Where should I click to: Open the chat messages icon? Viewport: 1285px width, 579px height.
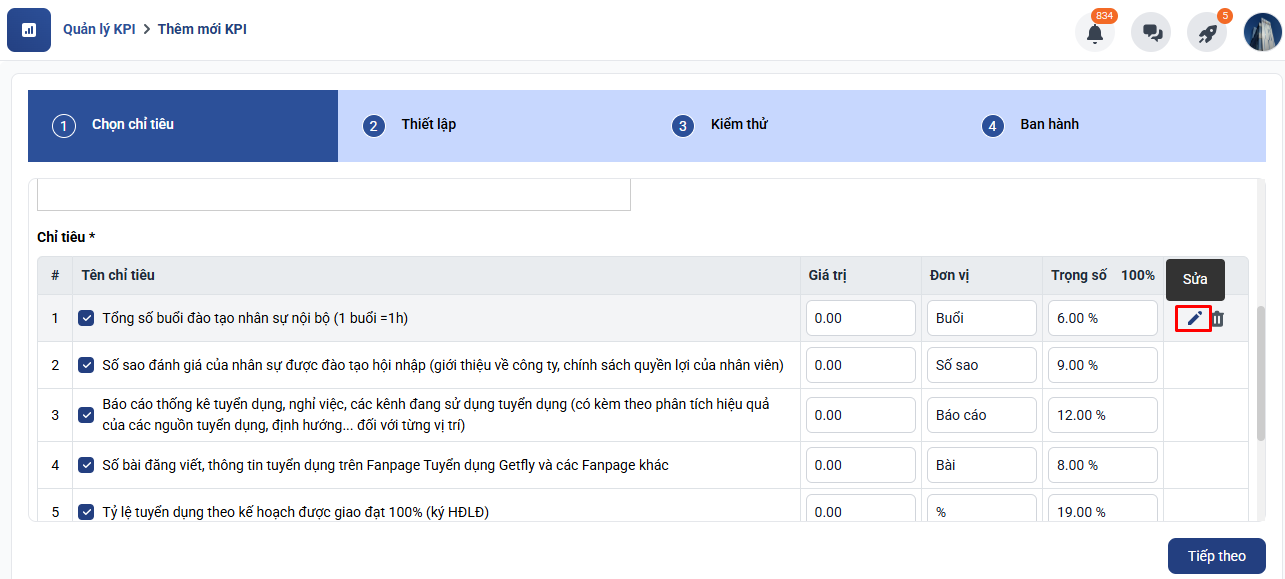[1151, 33]
